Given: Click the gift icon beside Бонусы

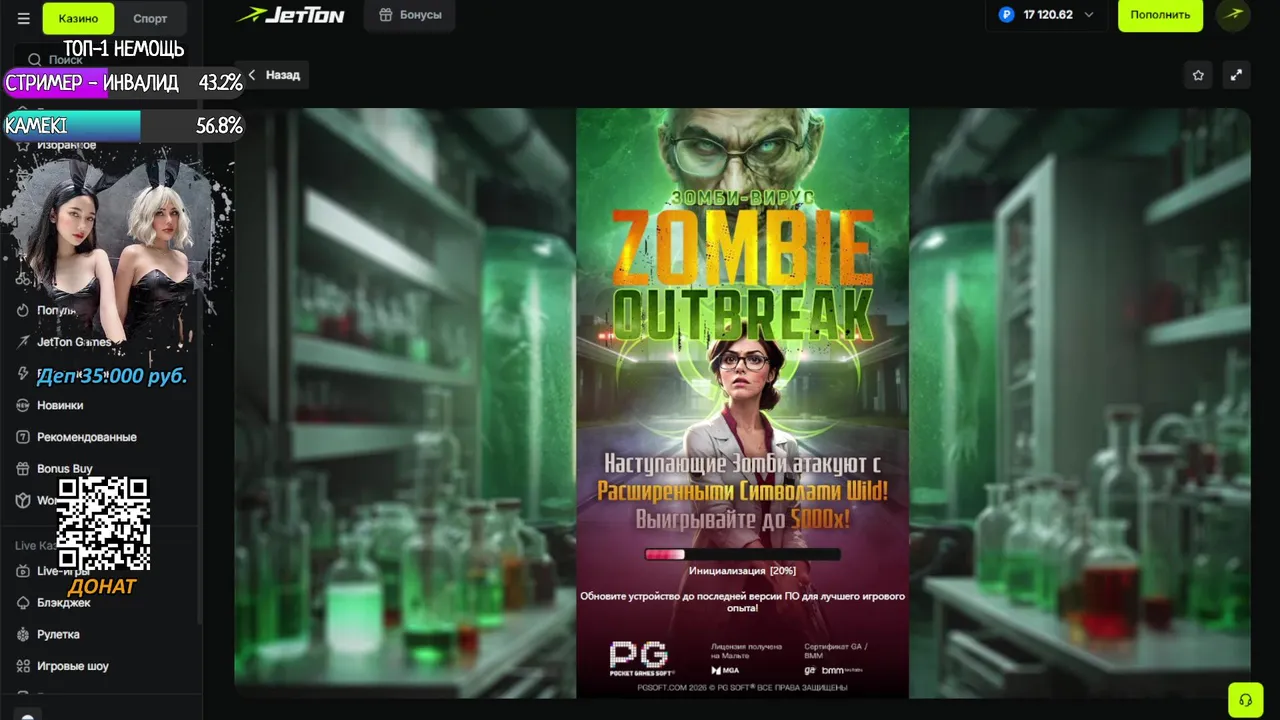Looking at the screenshot, I should tap(386, 15).
